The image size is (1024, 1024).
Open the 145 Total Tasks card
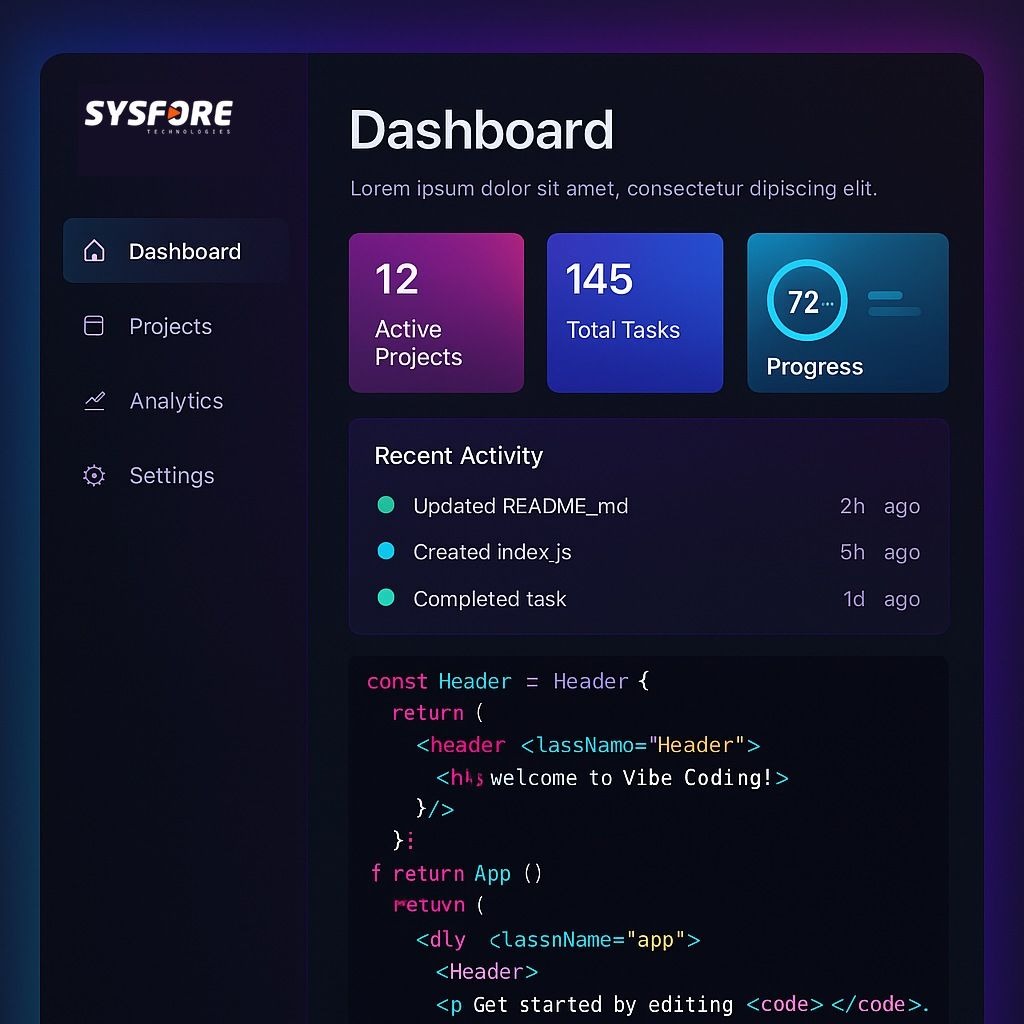[634, 311]
